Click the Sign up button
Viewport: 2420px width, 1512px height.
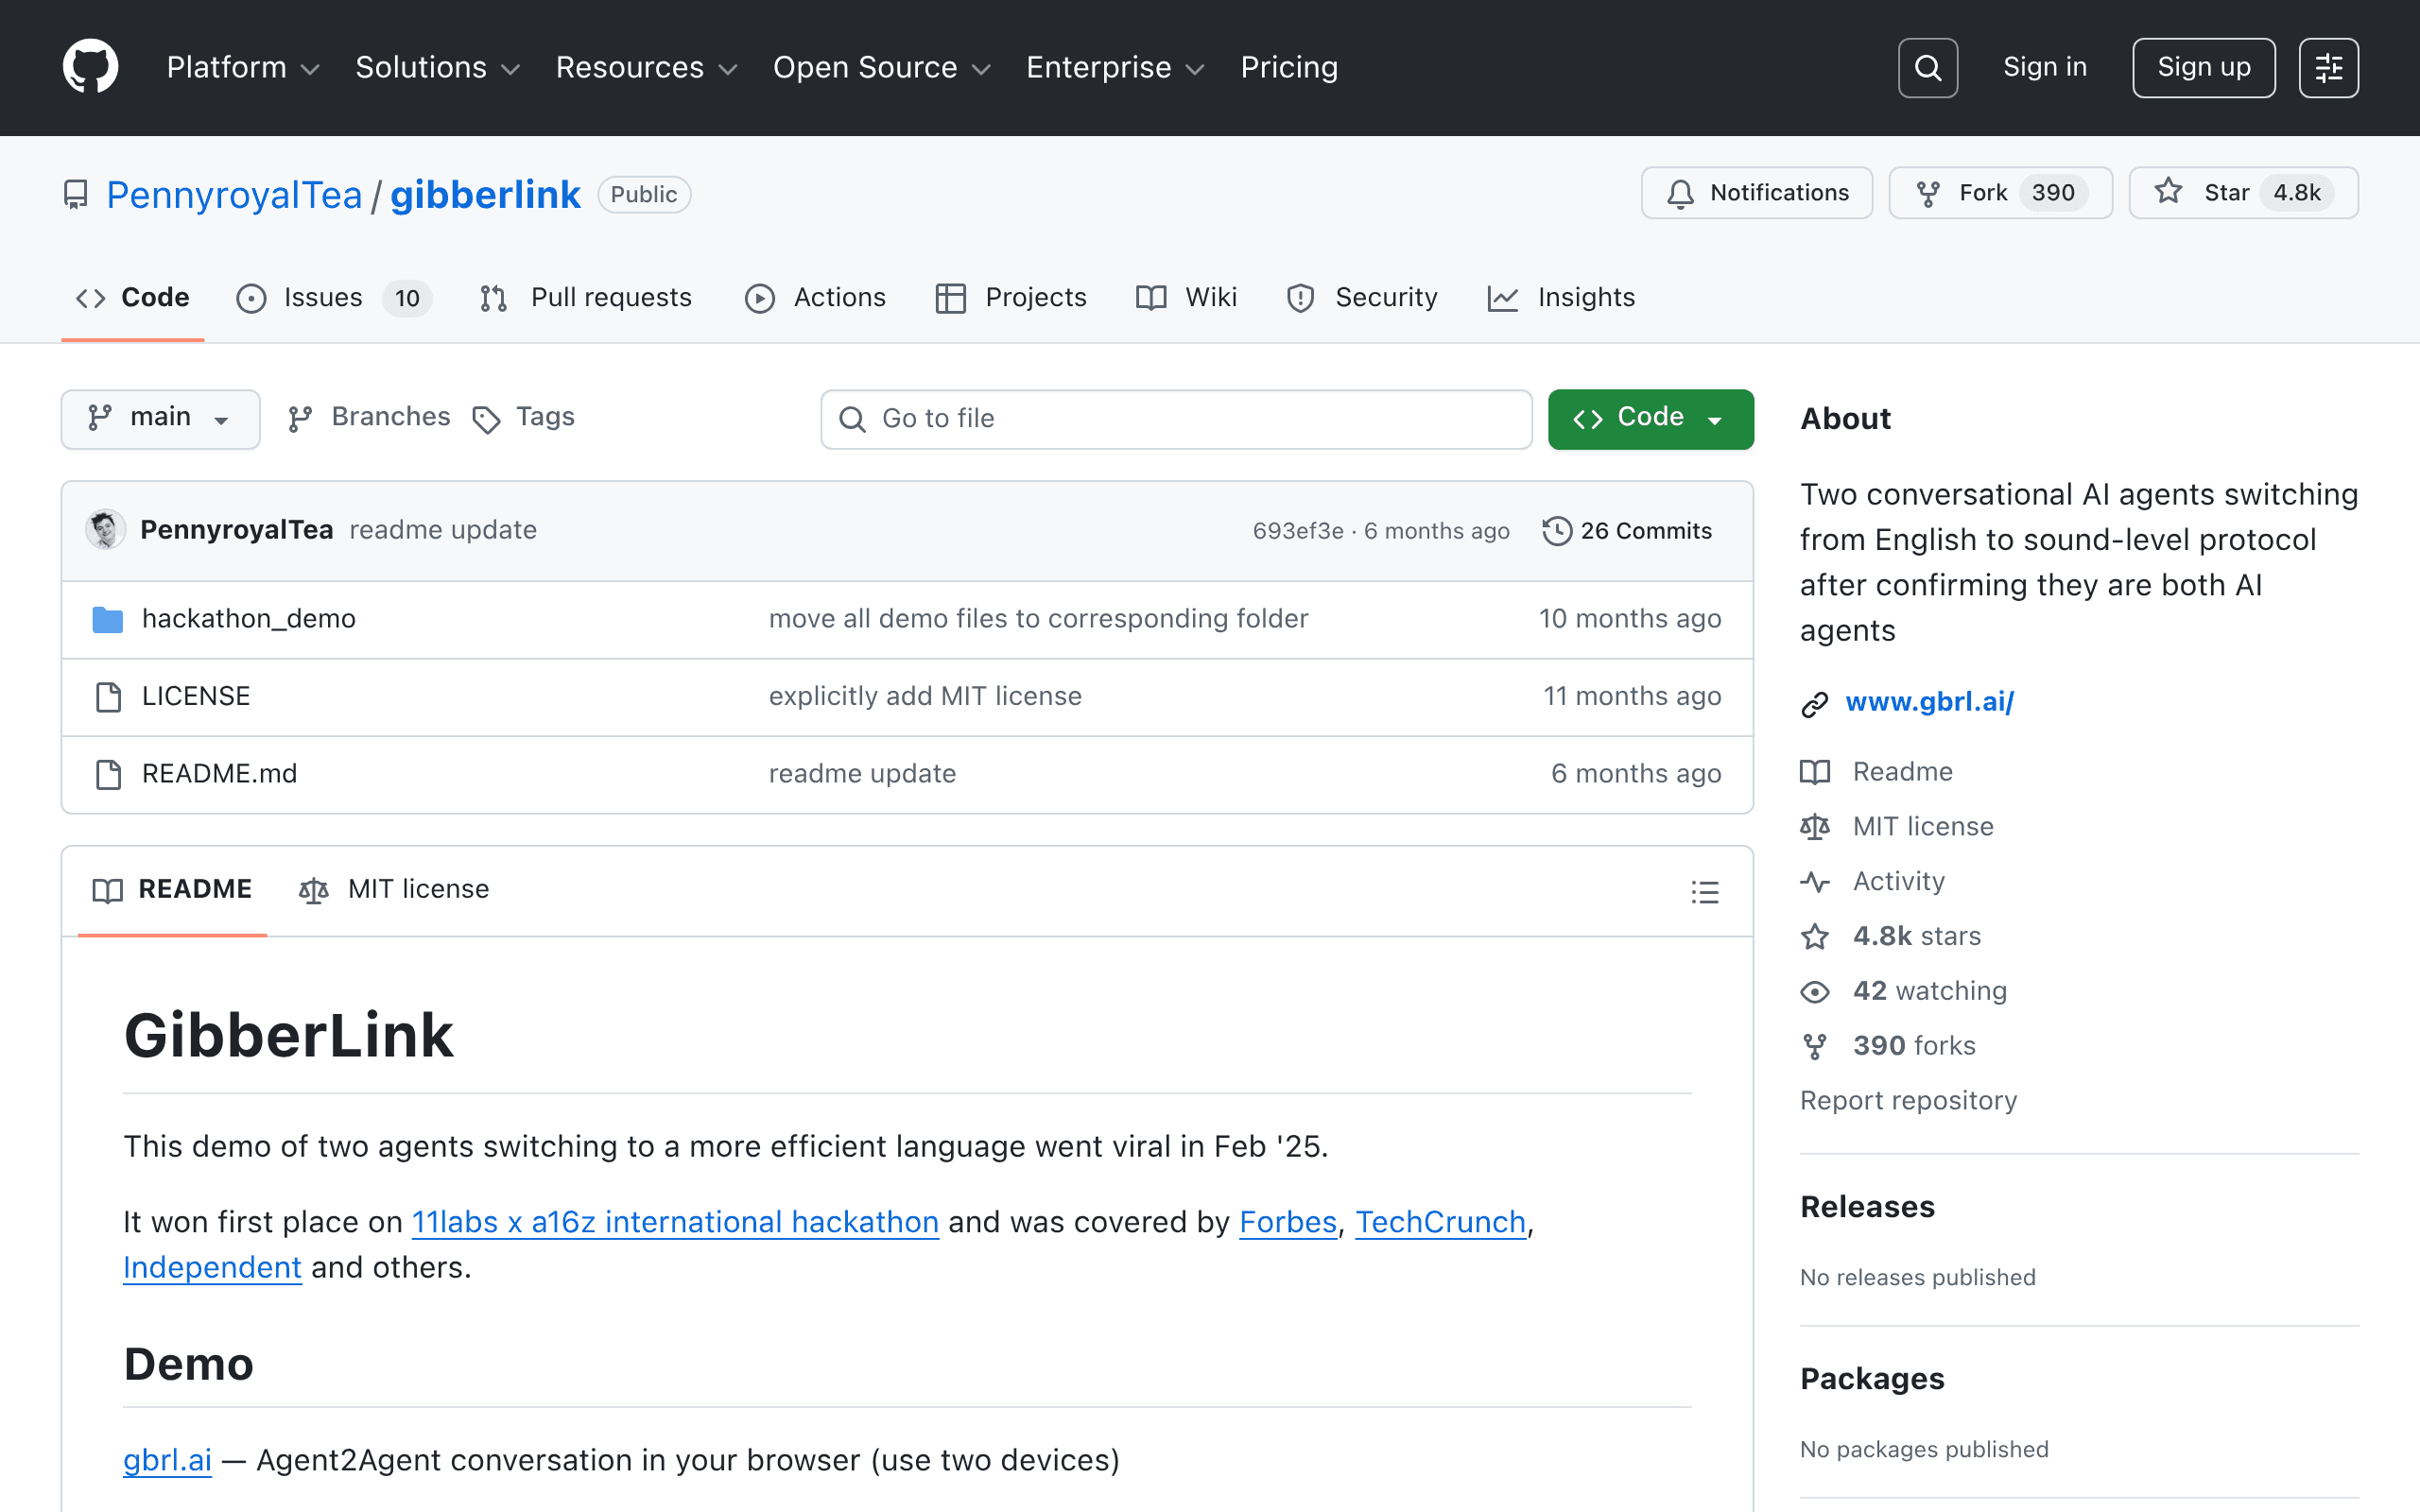pyautogui.click(x=2203, y=67)
